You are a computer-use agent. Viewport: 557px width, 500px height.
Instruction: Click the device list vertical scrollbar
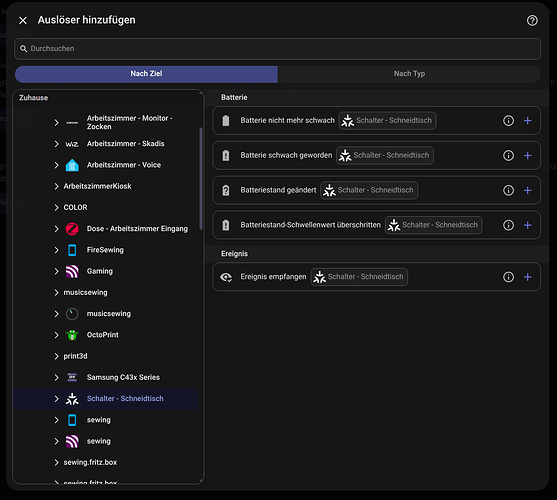pos(201,179)
